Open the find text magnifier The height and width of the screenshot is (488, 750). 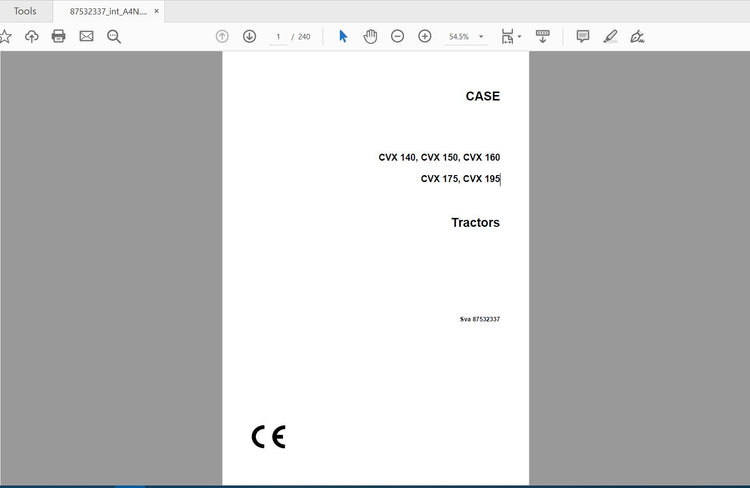pyautogui.click(x=114, y=36)
